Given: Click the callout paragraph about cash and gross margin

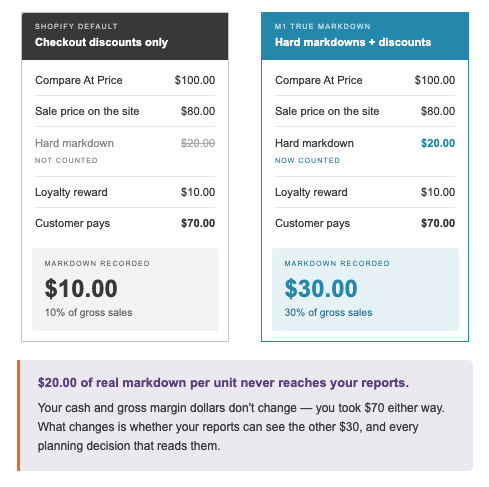Looking at the screenshot, I should click(x=241, y=427).
